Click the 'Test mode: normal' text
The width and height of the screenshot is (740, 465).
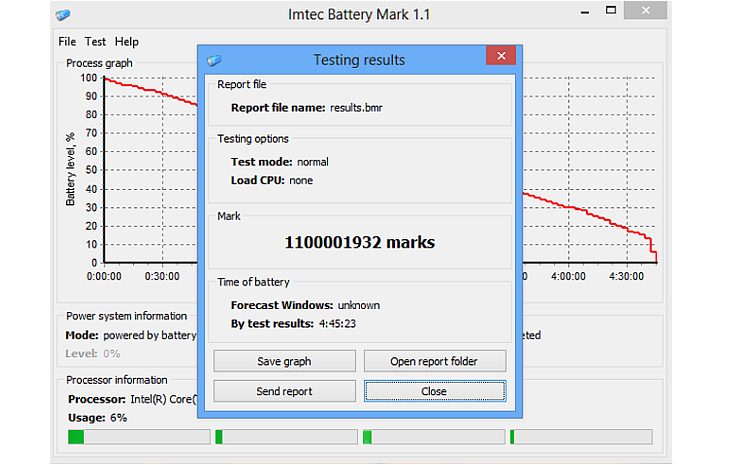click(x=279, y=162)
